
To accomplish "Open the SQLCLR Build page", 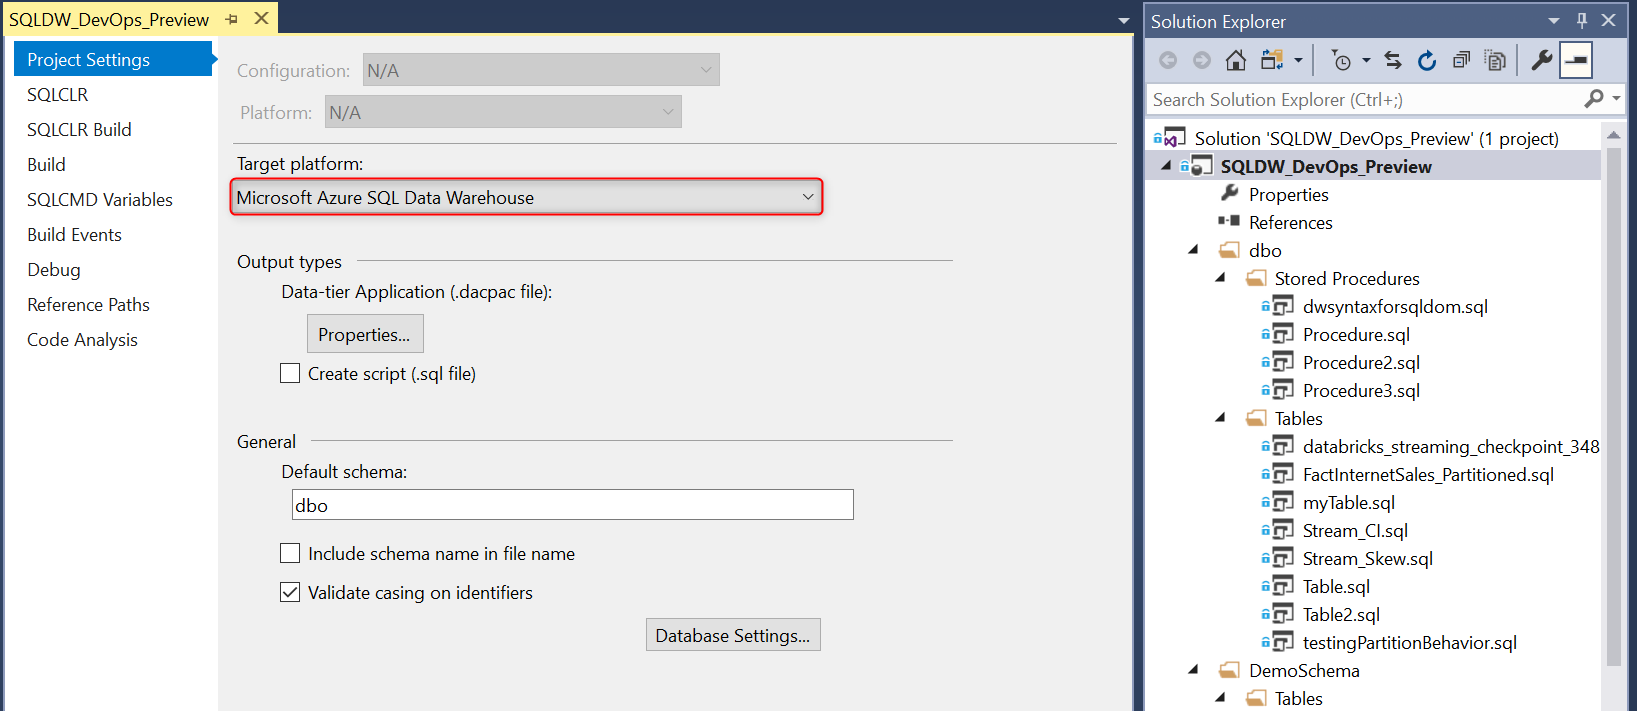I will tap(79, 129).
